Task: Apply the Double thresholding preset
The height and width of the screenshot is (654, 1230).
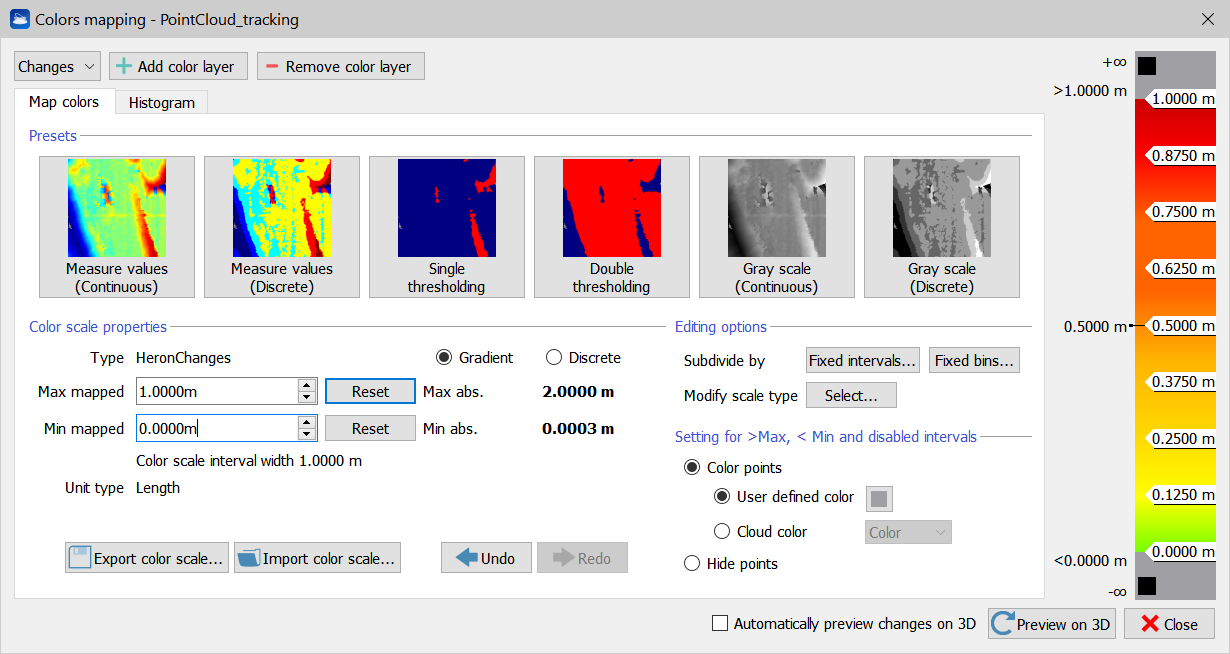Action: coord(612,227)
